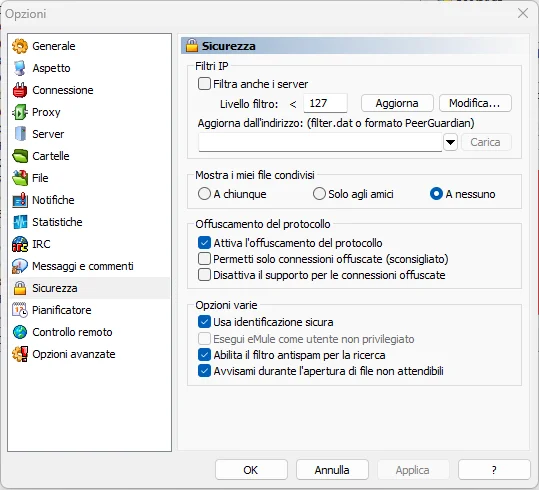Check Permetti solo connessioni offuscate
Viewport: 539px width, 490px height.
coord(204,259)
